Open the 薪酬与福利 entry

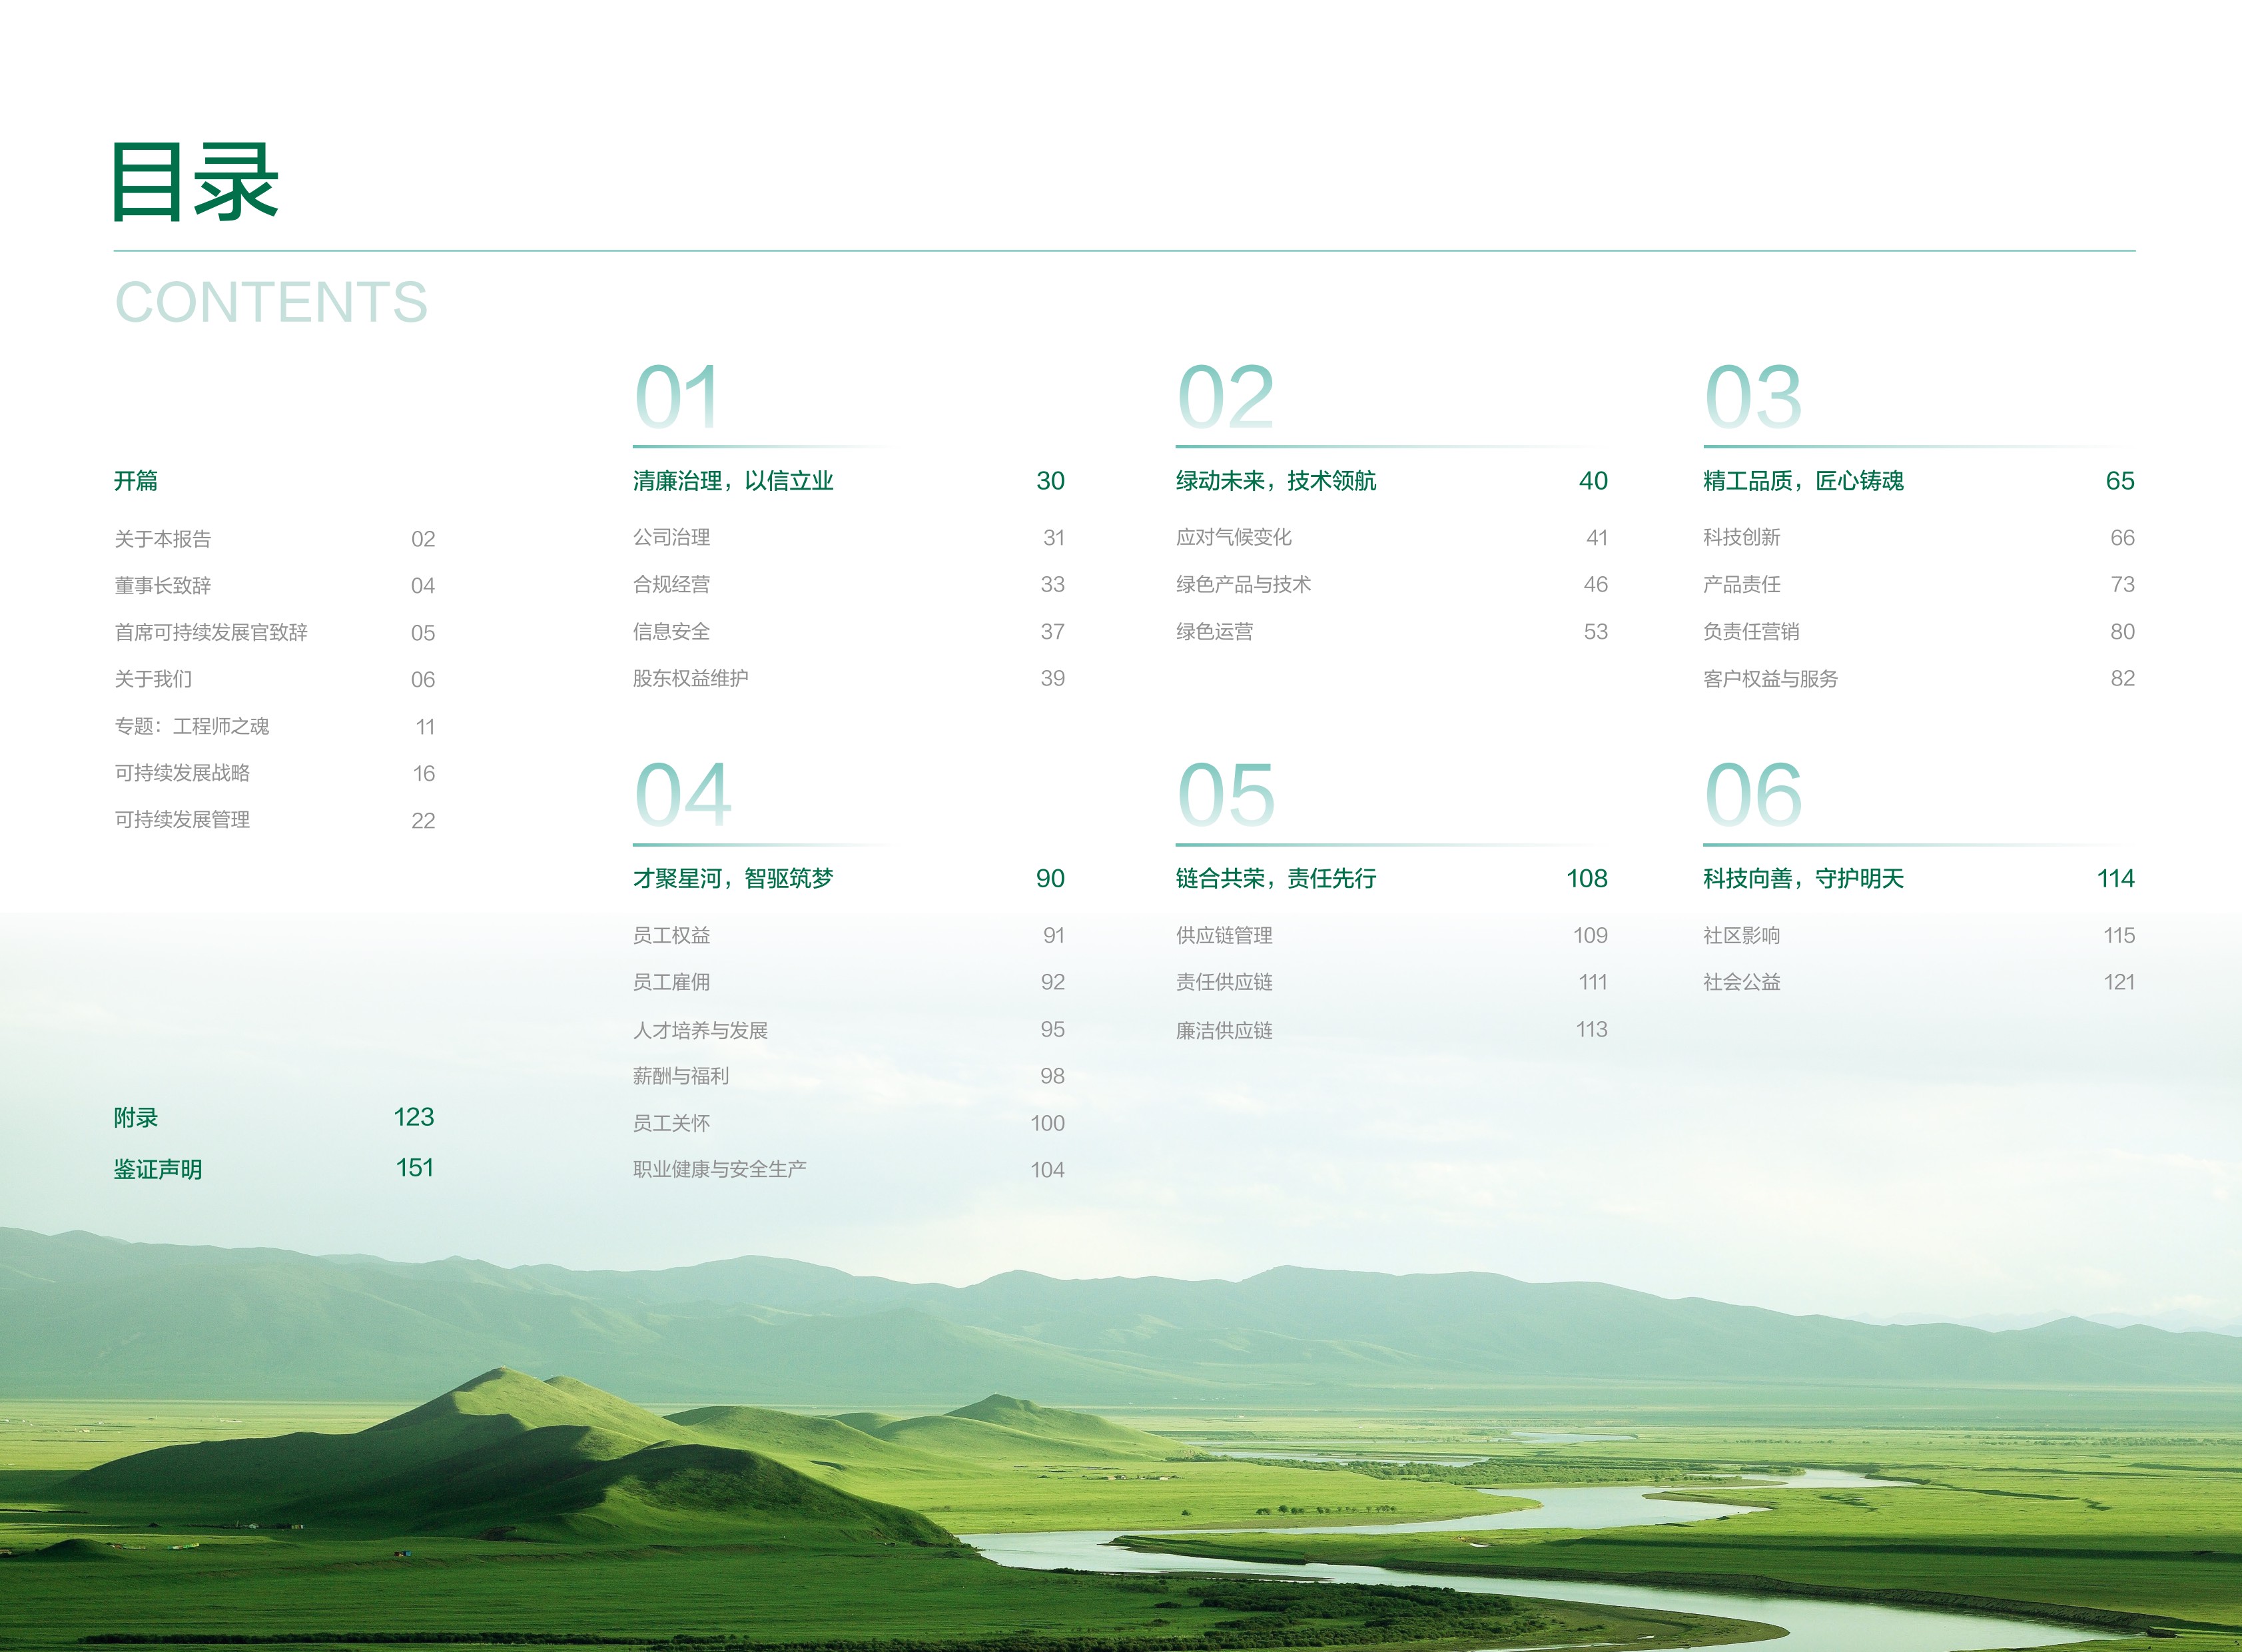[x=680, y=1076]
